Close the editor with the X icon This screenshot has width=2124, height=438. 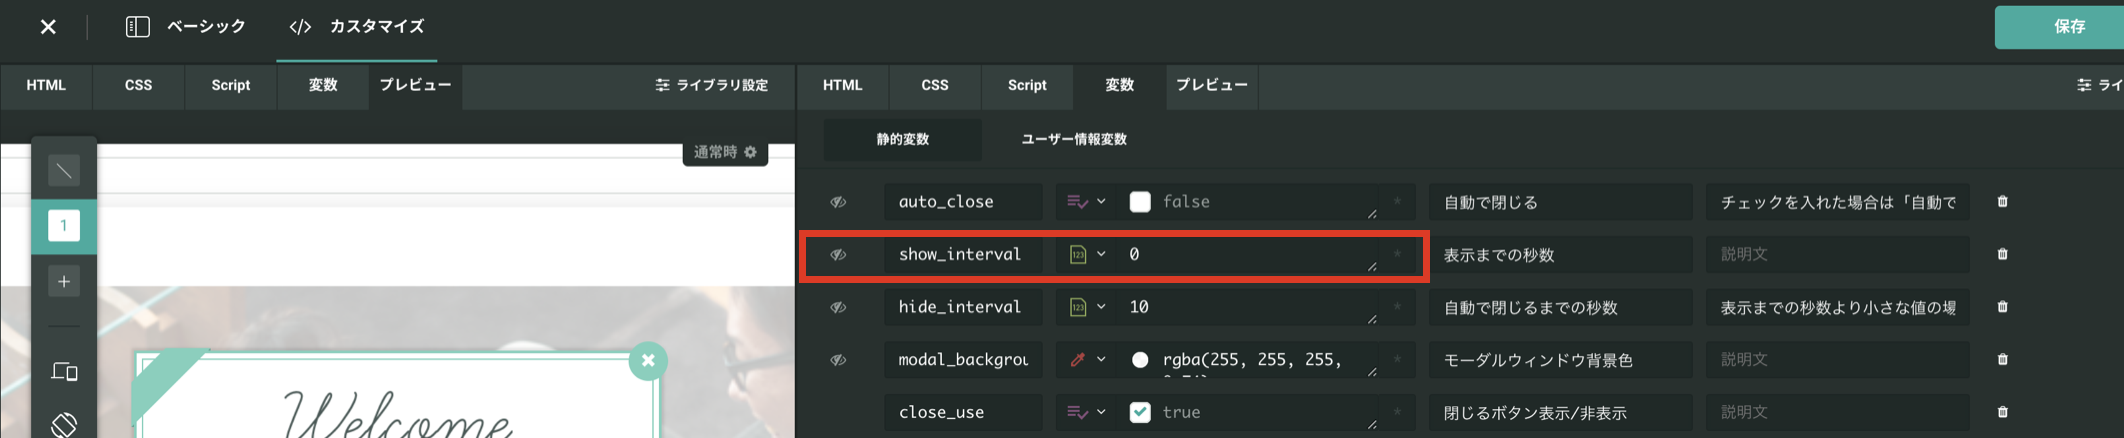coord(47,27)
